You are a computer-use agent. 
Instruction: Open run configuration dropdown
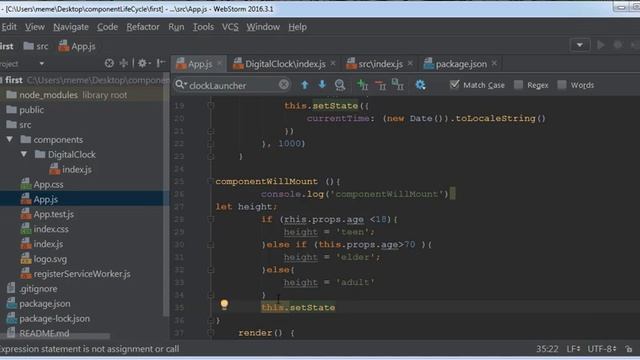(580, 45)
